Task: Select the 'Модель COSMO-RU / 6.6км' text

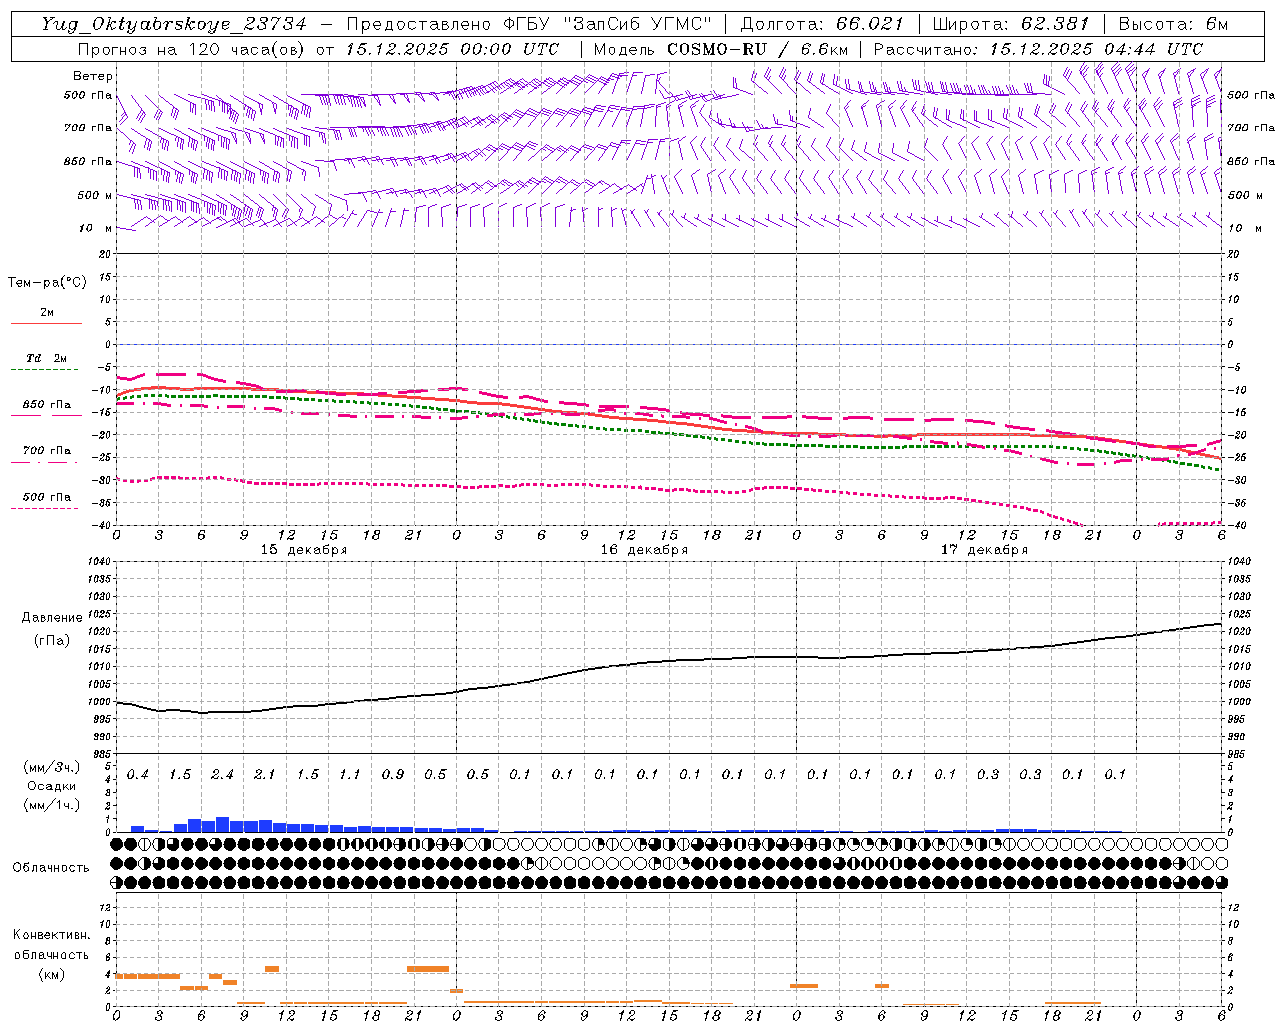Action: pos(720,49)
